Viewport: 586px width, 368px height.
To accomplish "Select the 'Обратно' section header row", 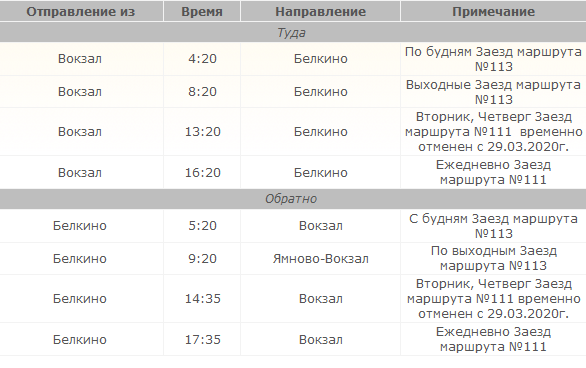I will coord(293,199).
